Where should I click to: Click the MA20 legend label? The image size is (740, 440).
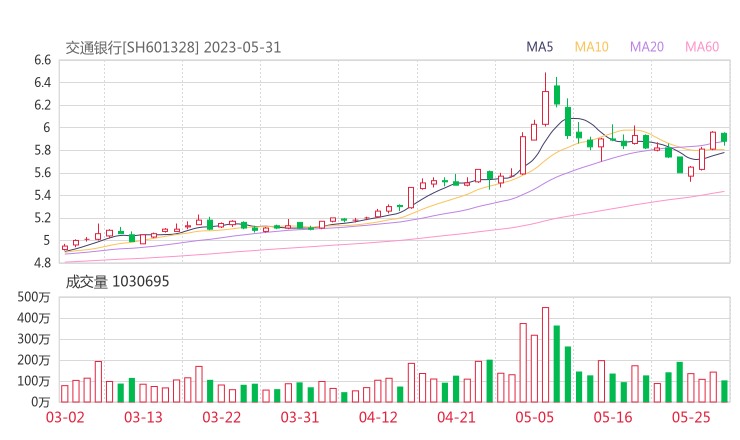point(647,47)
